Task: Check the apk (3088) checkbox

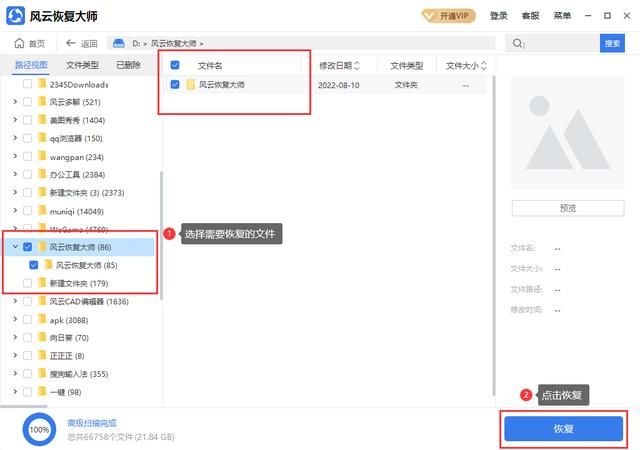Action: click(27, 320)
